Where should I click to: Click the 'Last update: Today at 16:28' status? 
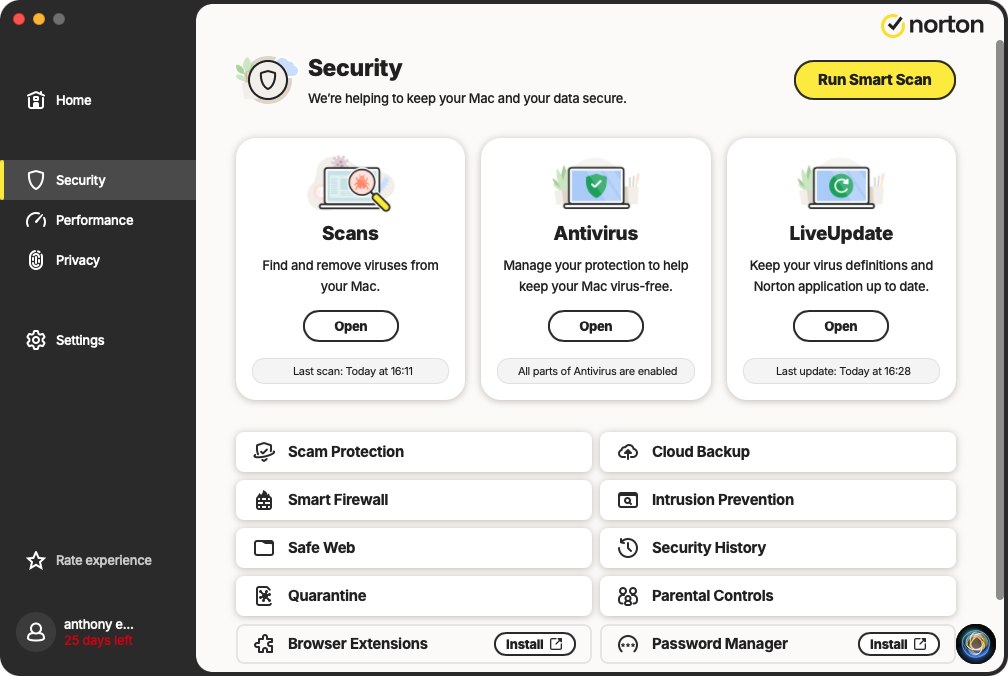tap(841, 371)
